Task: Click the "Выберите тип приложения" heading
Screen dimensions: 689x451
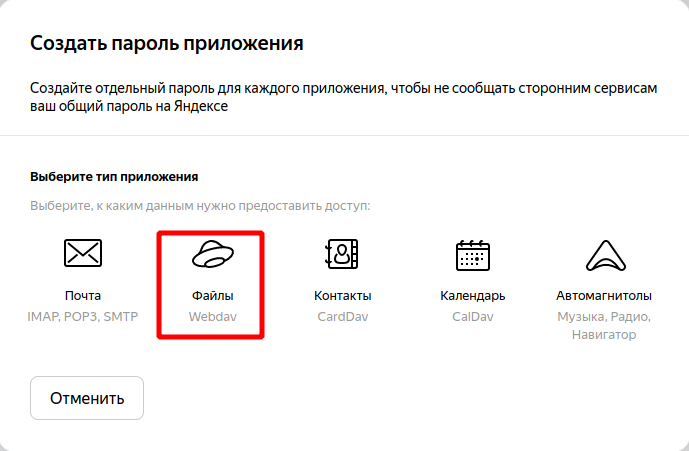Action: click(114, 177)
